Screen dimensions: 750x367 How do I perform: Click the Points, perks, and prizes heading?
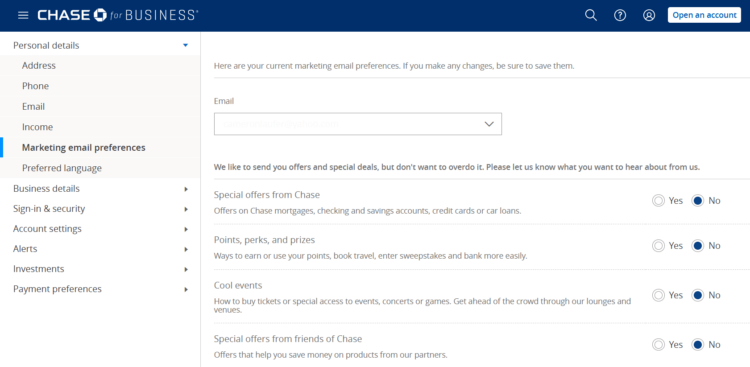pyautogui.click(x=265, y=240)
